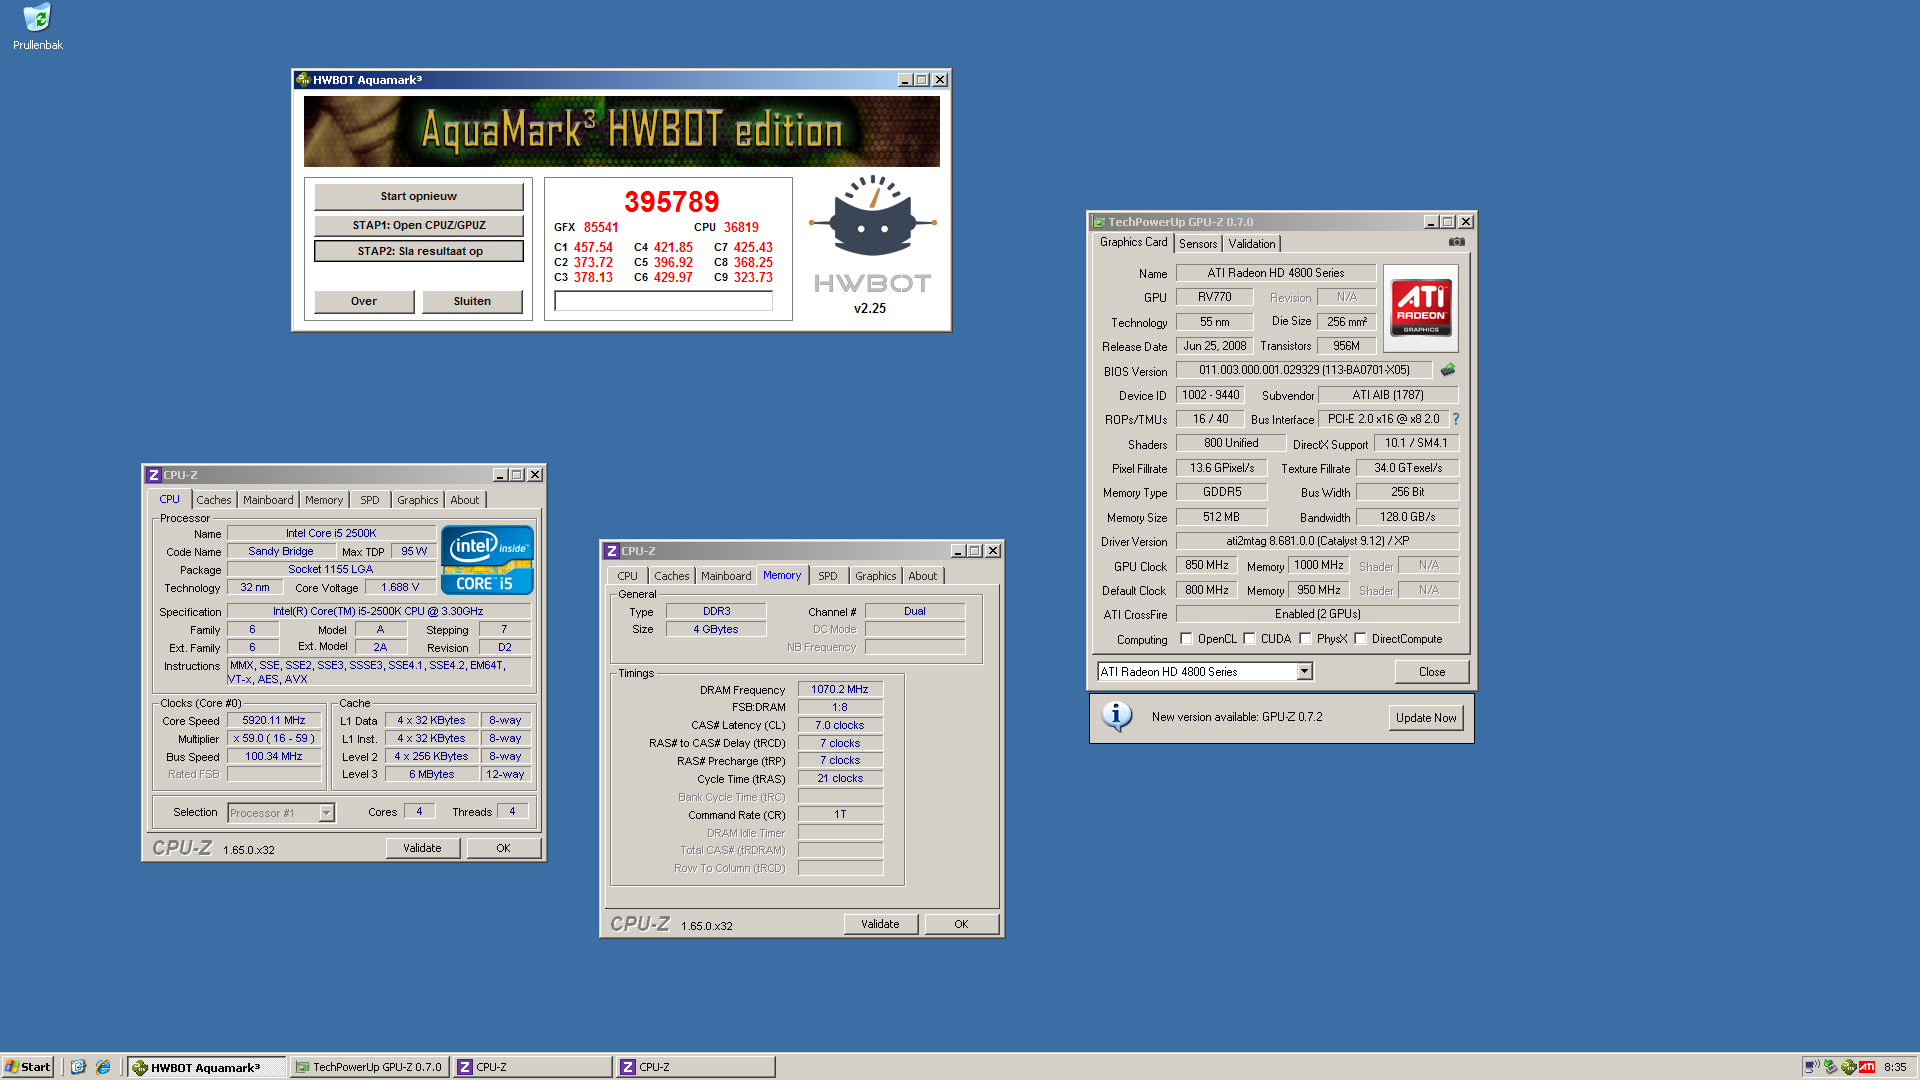The image size is (1920, 1080).
Task: Click the 5920.11 MHz Core Speed value
Action: point(274,720)
